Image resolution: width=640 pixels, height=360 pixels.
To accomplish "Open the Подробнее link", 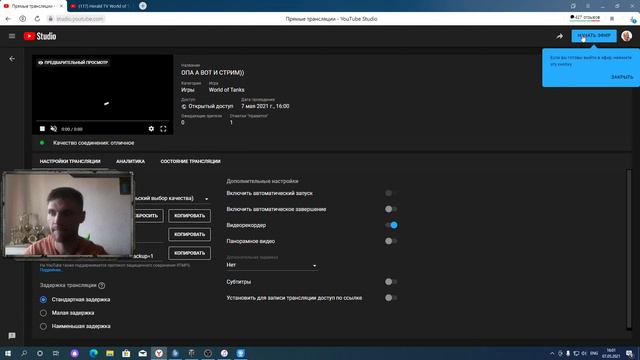I will click(x=51, y=270).
